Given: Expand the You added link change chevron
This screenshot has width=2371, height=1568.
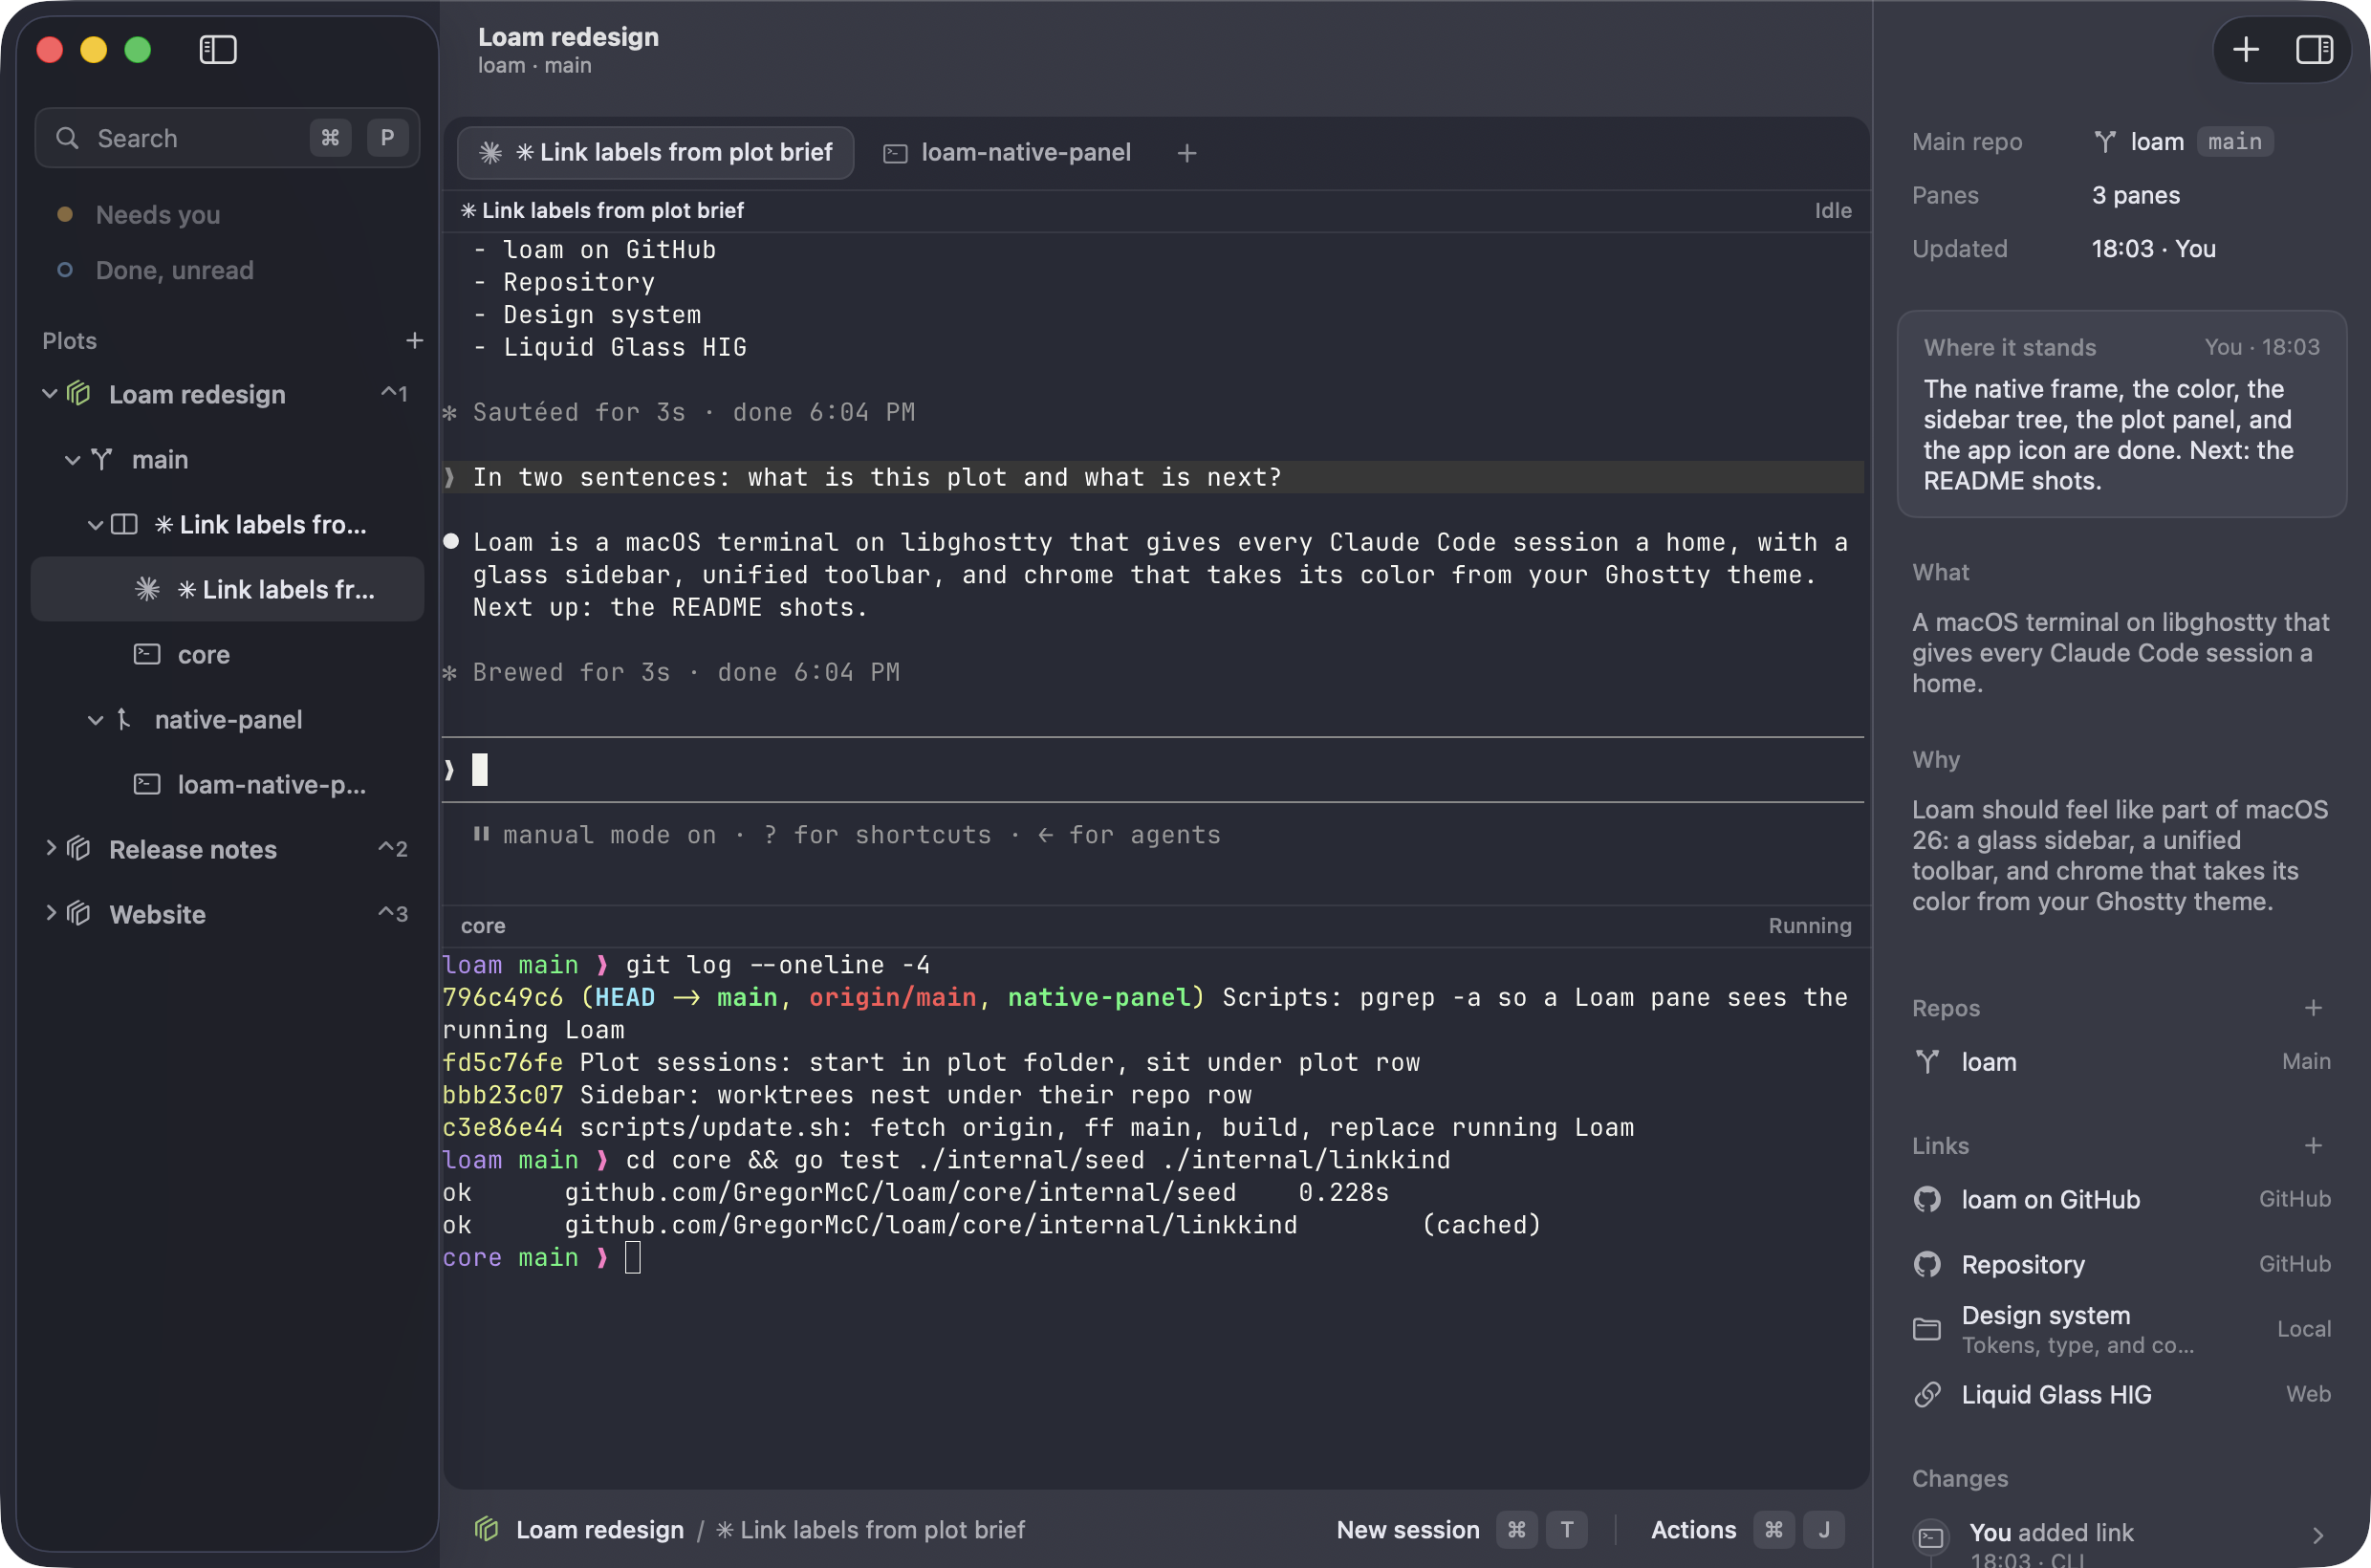Looking at the screenshot, I should tap(2318, 1536).
